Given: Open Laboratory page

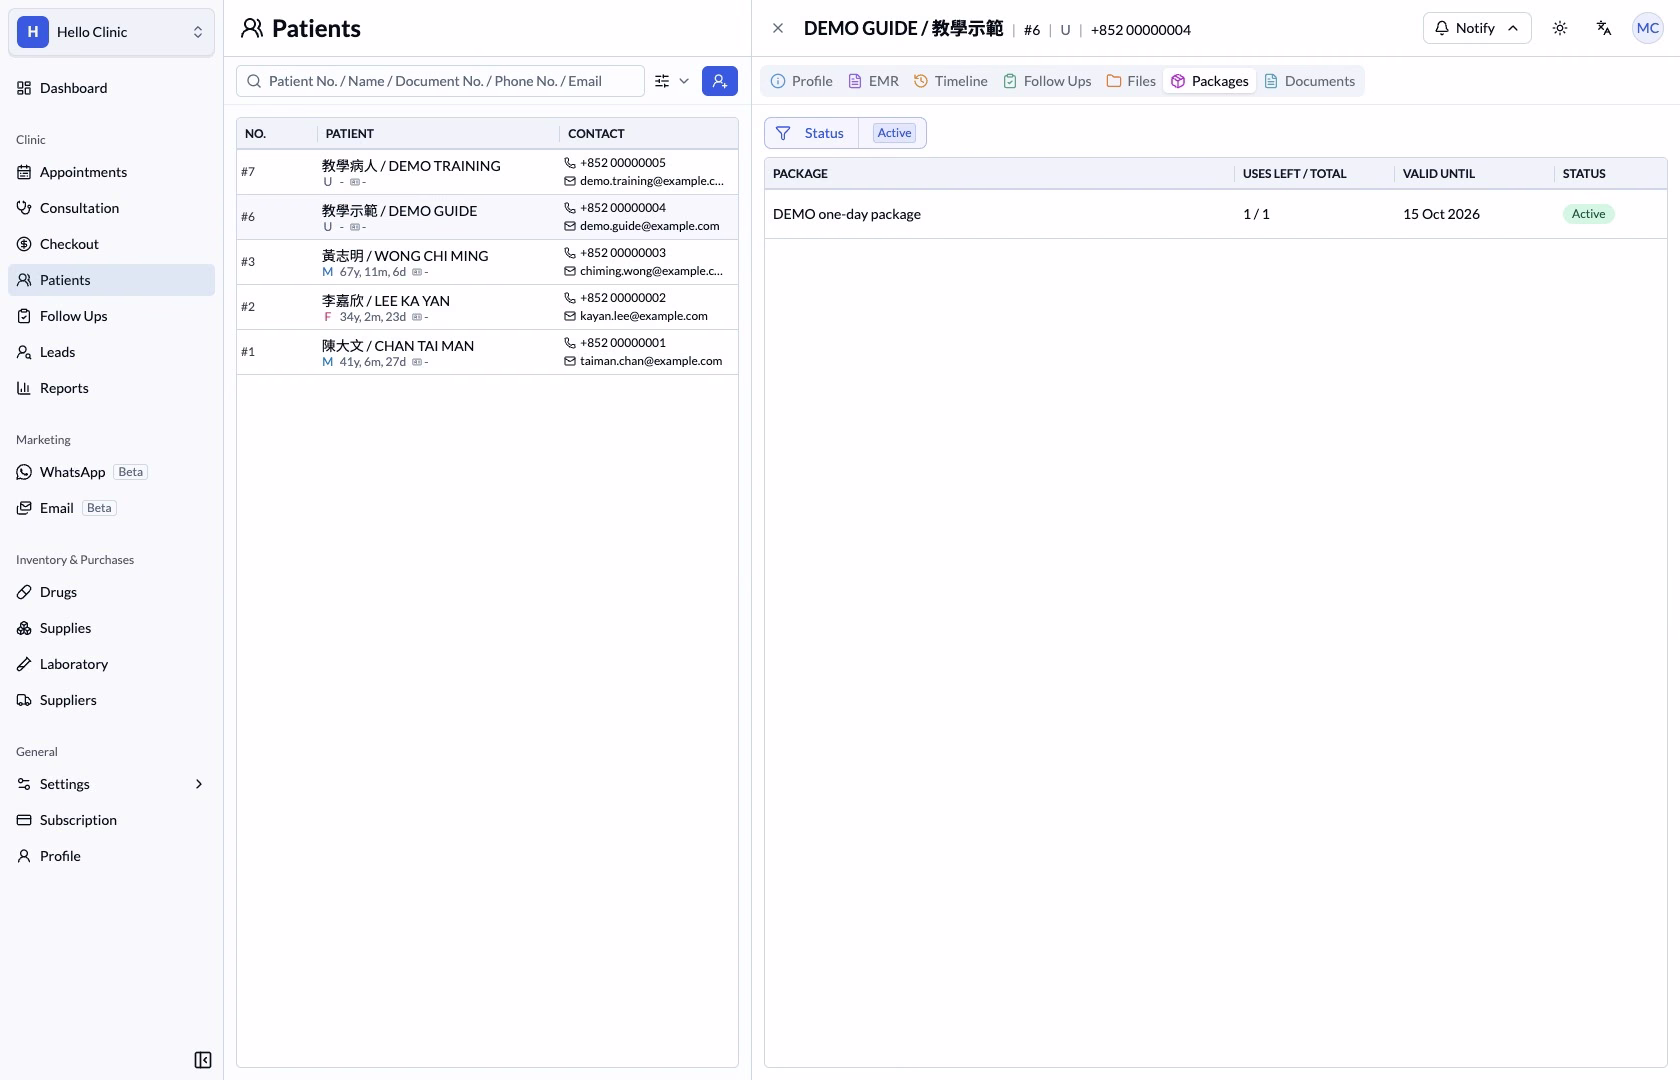Looking at the screenshot, I should (x=111, y=664).
